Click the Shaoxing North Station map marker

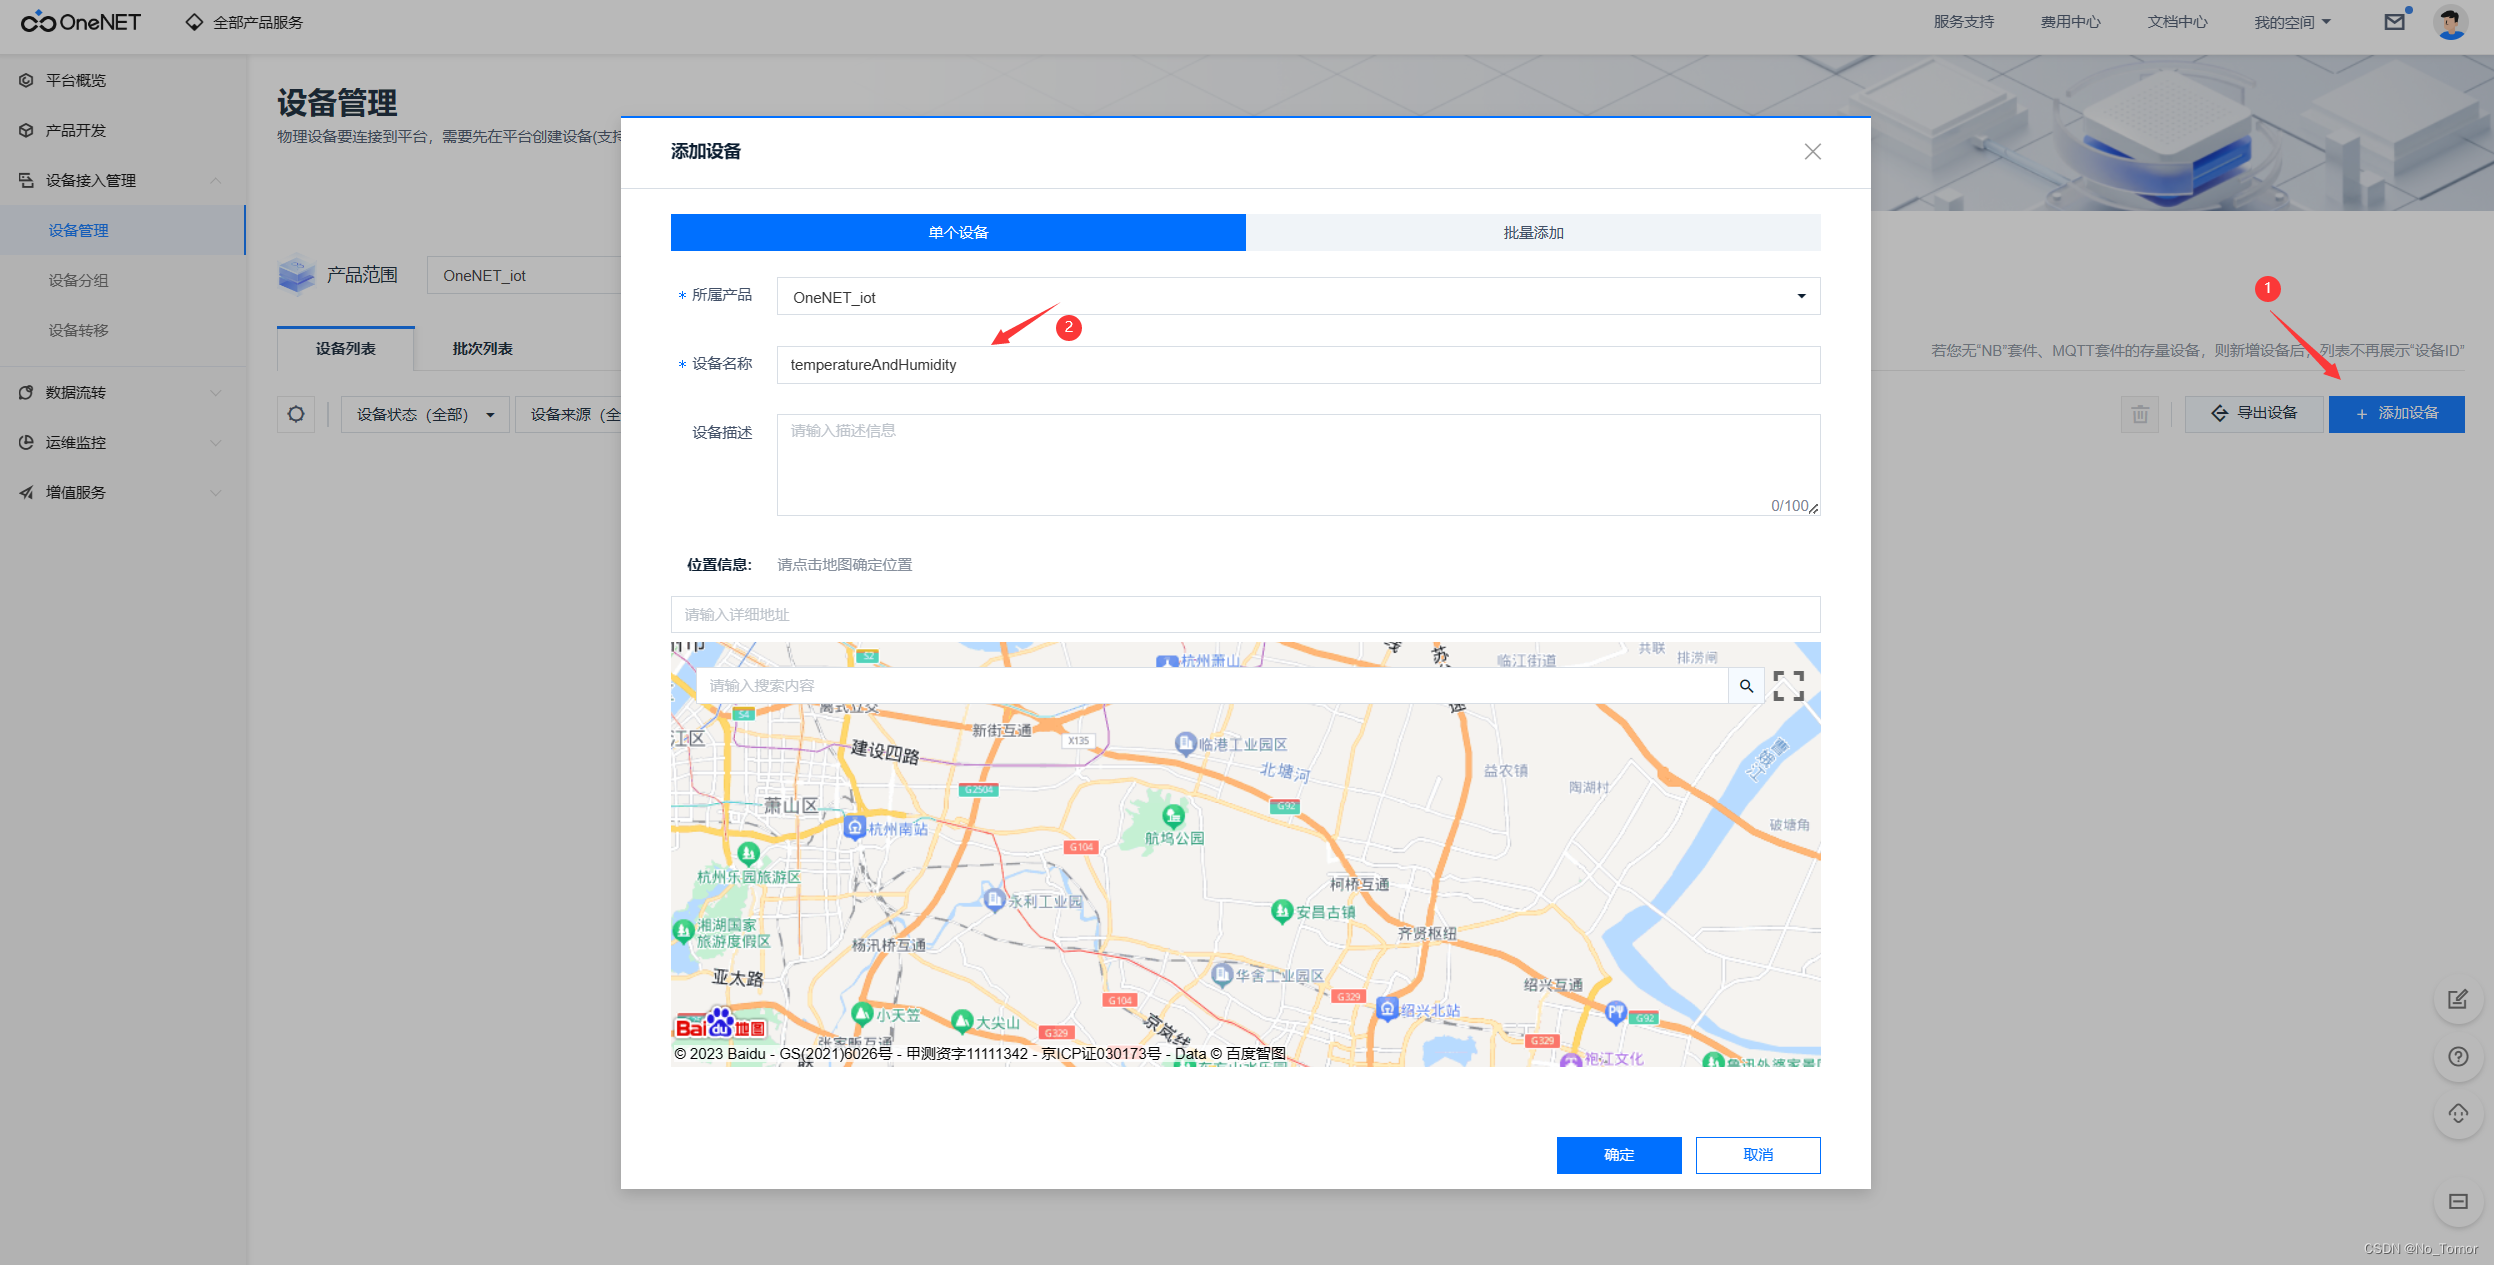(x=1387, y=1008)
